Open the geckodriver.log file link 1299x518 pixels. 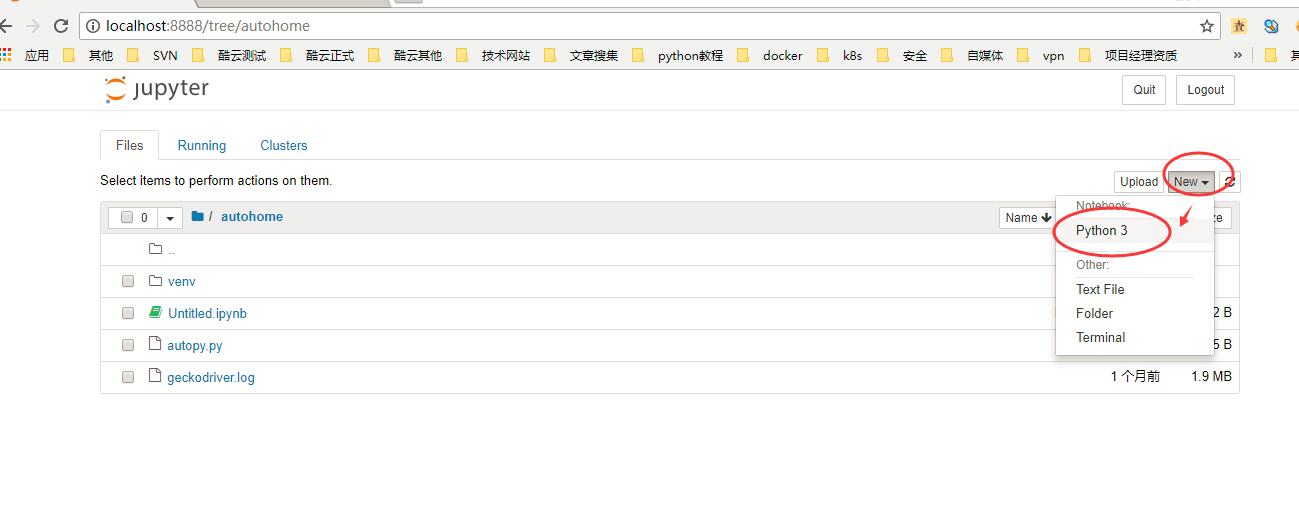210,377
